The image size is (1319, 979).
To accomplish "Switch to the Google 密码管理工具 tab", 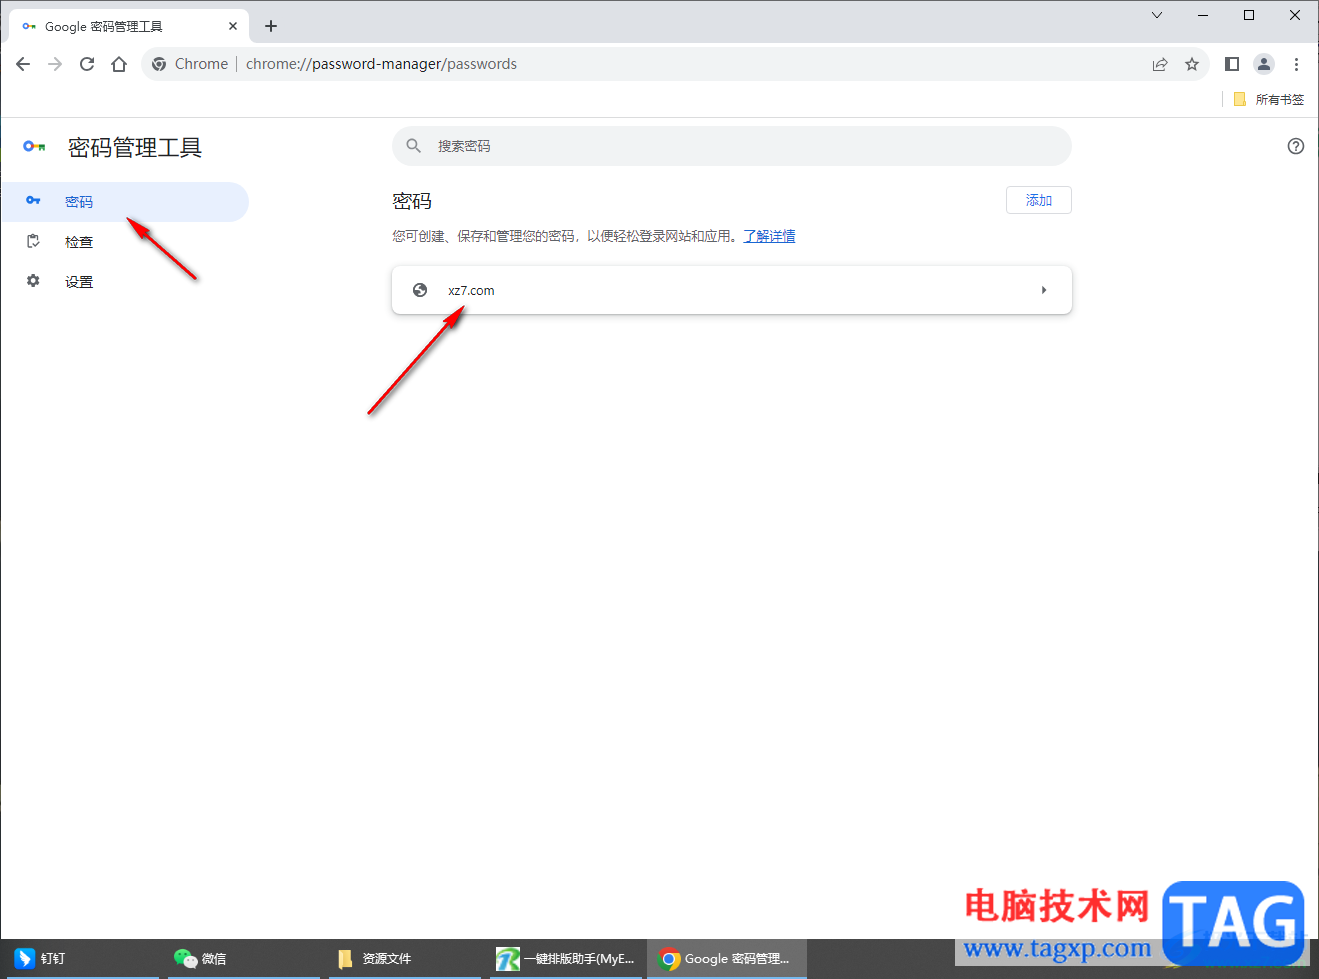I will [x=128, y=26].
